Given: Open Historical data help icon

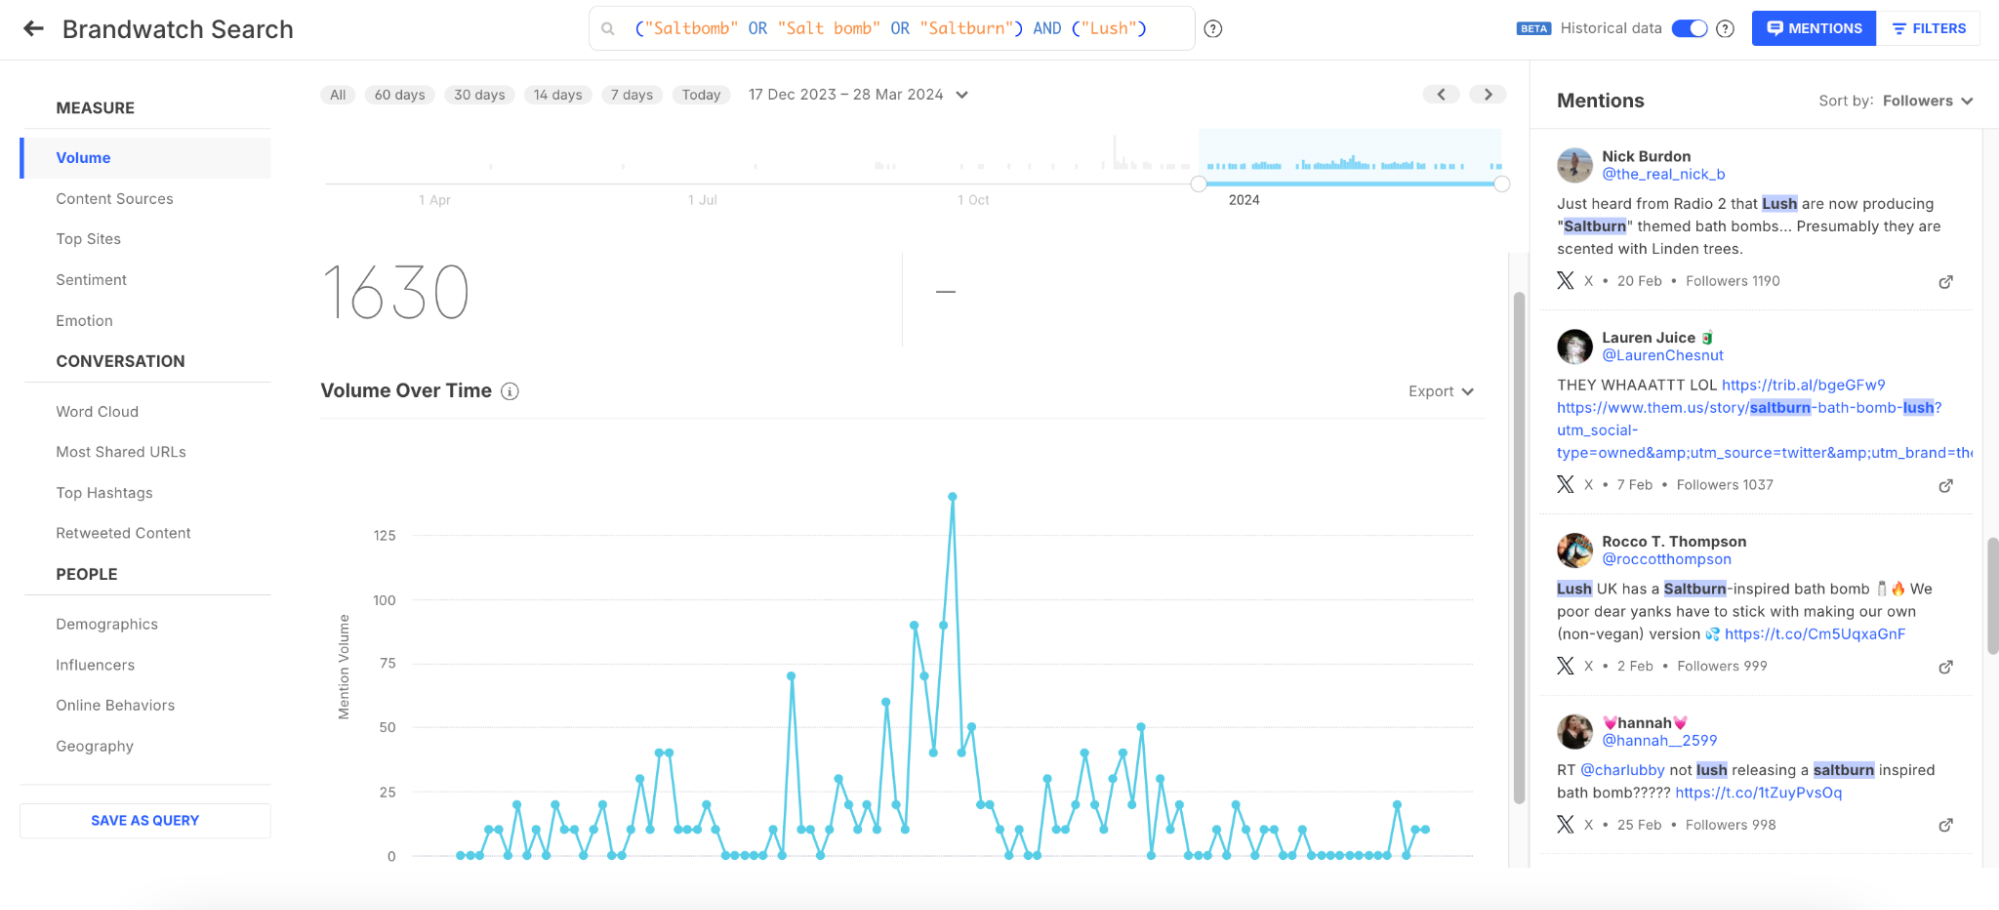Looking at the screenshot, I should click(x=1725, y=29).
